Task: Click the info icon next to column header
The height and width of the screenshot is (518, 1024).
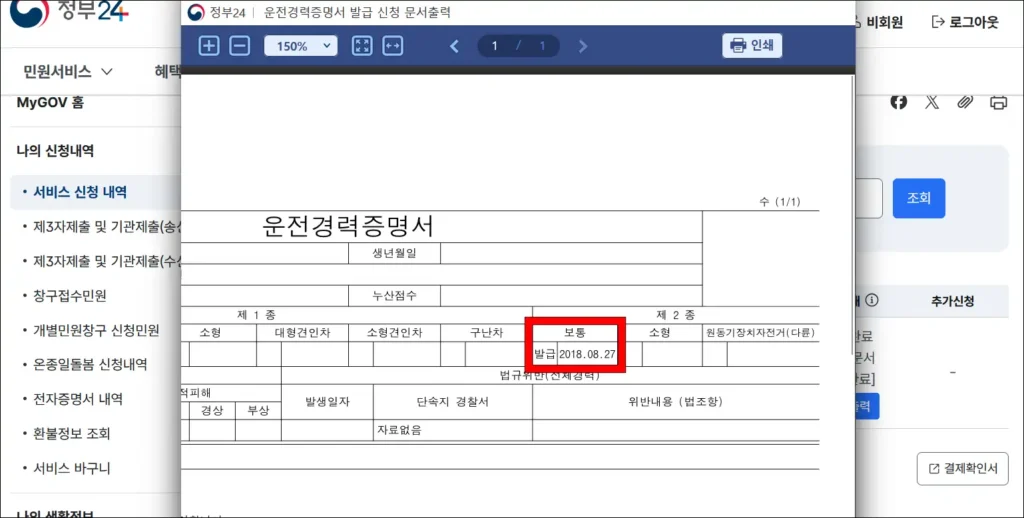Action: [872, 300]
